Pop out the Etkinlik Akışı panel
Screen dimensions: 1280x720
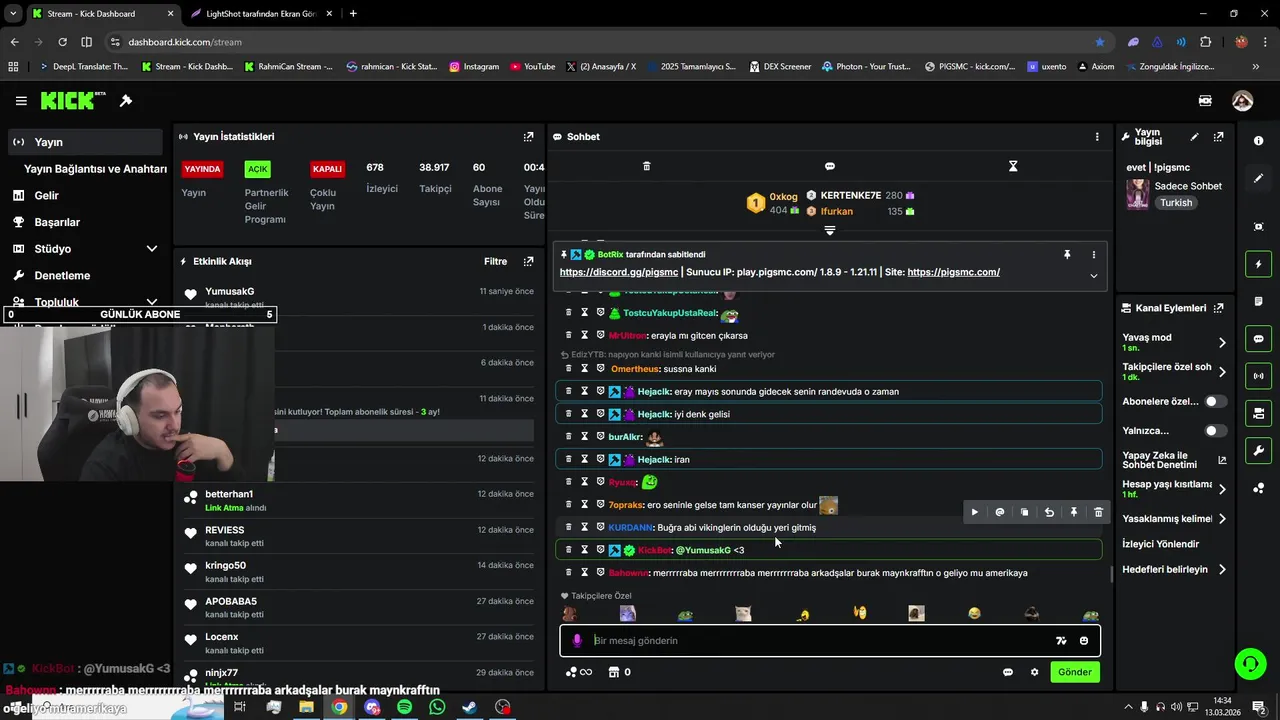[x=528, y=261]
